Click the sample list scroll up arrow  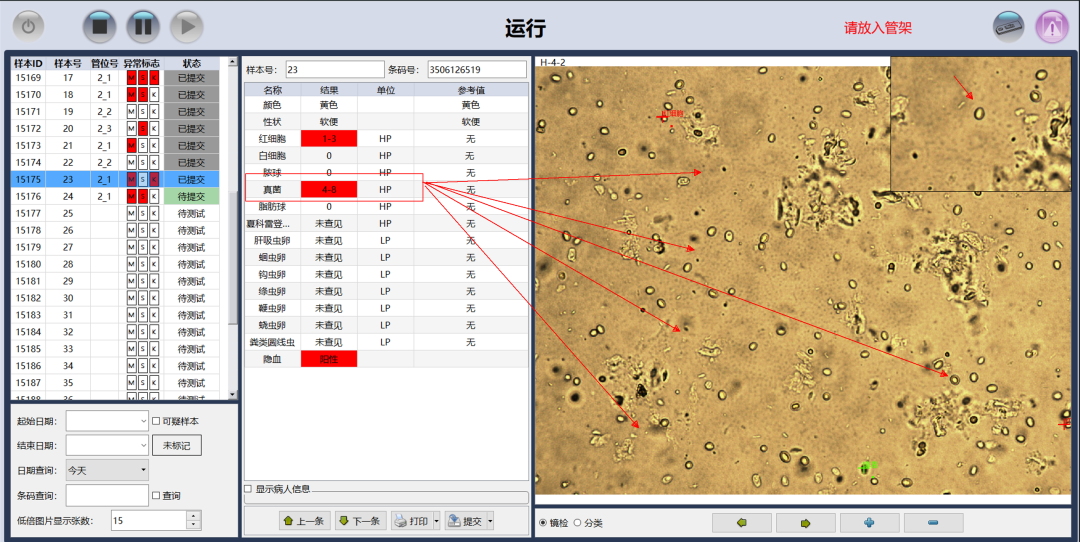(232, 63)
